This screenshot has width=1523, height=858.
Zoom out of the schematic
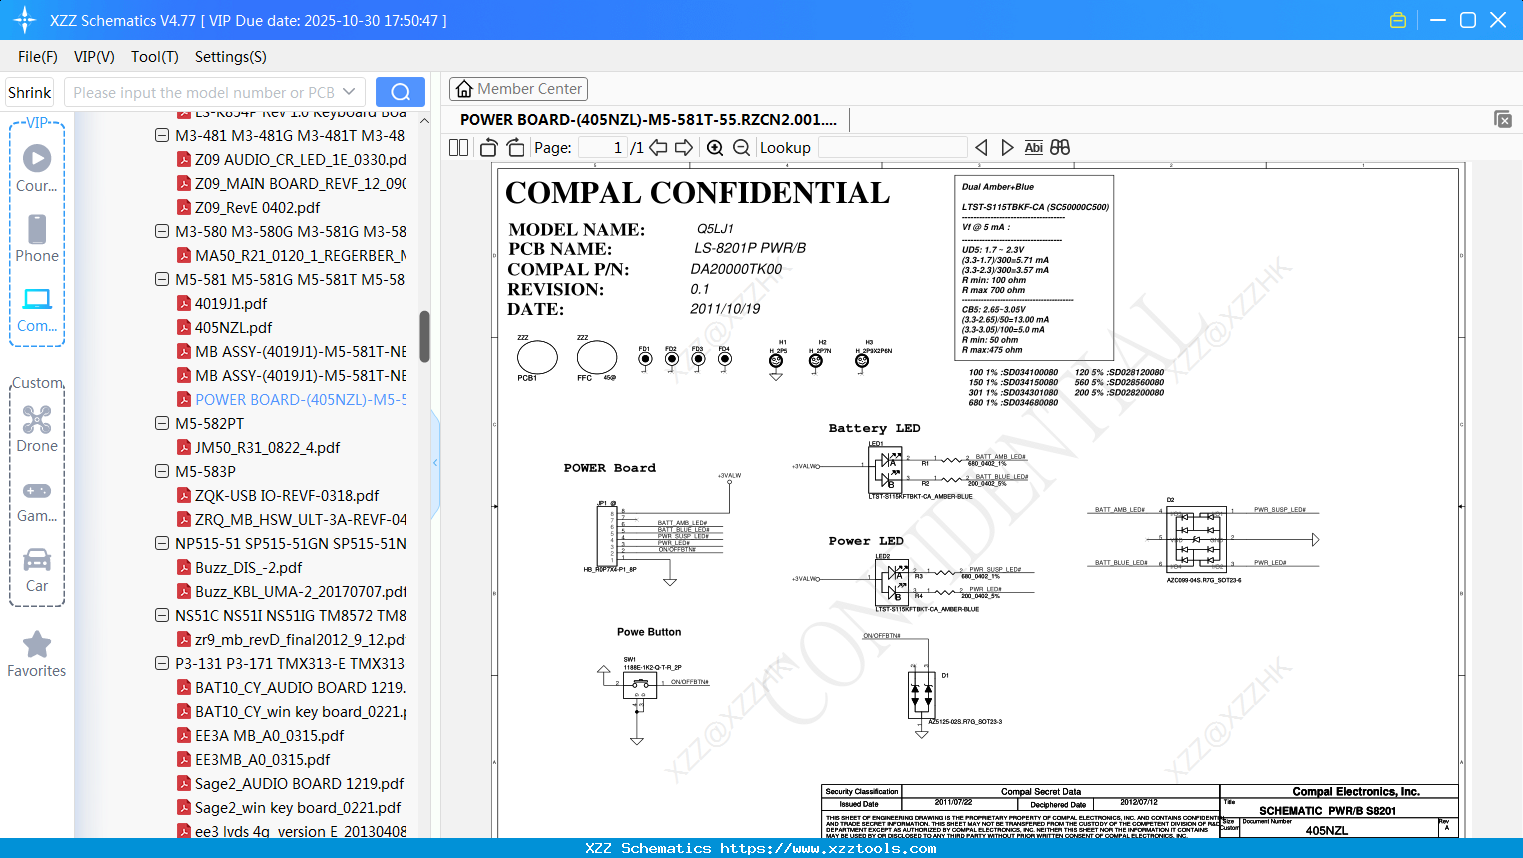741,148
